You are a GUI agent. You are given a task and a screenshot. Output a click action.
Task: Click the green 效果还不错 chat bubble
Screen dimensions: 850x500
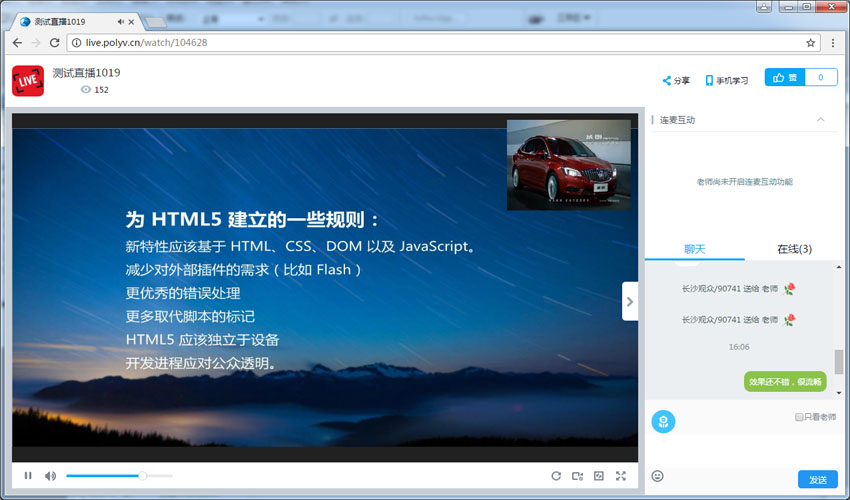click(x=785, y=382)
